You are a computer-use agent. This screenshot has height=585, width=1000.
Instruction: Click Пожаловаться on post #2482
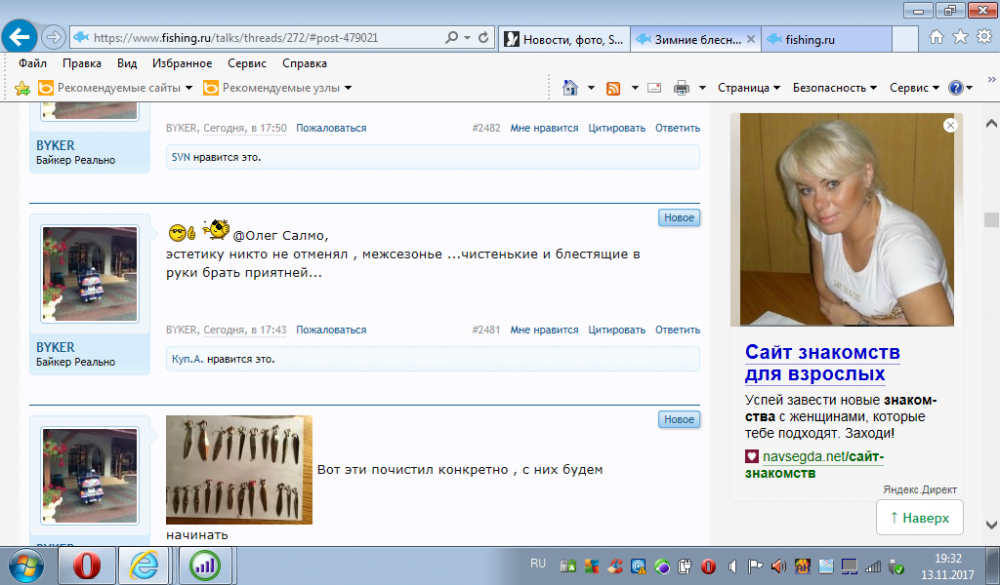coord(331,128)
